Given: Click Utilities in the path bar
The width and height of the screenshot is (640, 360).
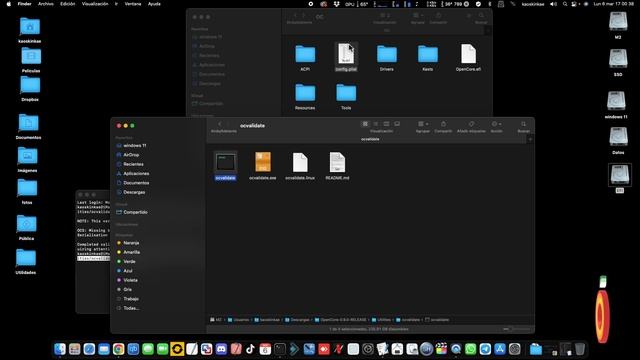Looking at the screenshot, I should [x=381, y=320].
